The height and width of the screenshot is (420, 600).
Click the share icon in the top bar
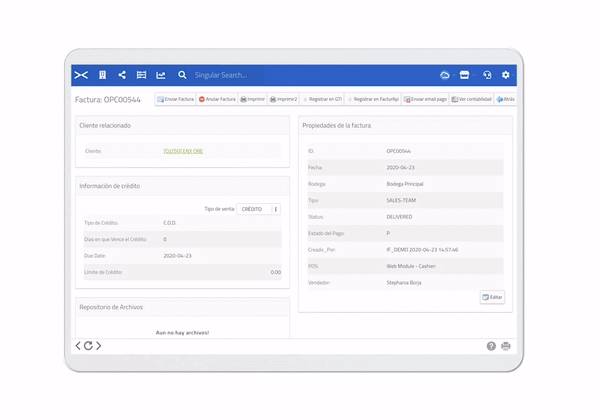tap(122, 75)
